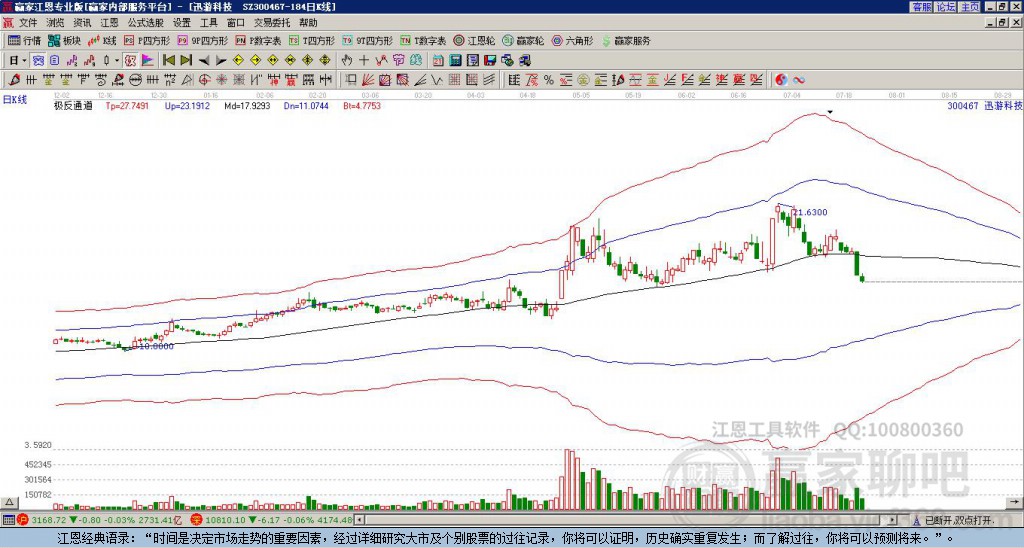
Task: Click the grid icon in status bar
Action: (x=8, y=520)
